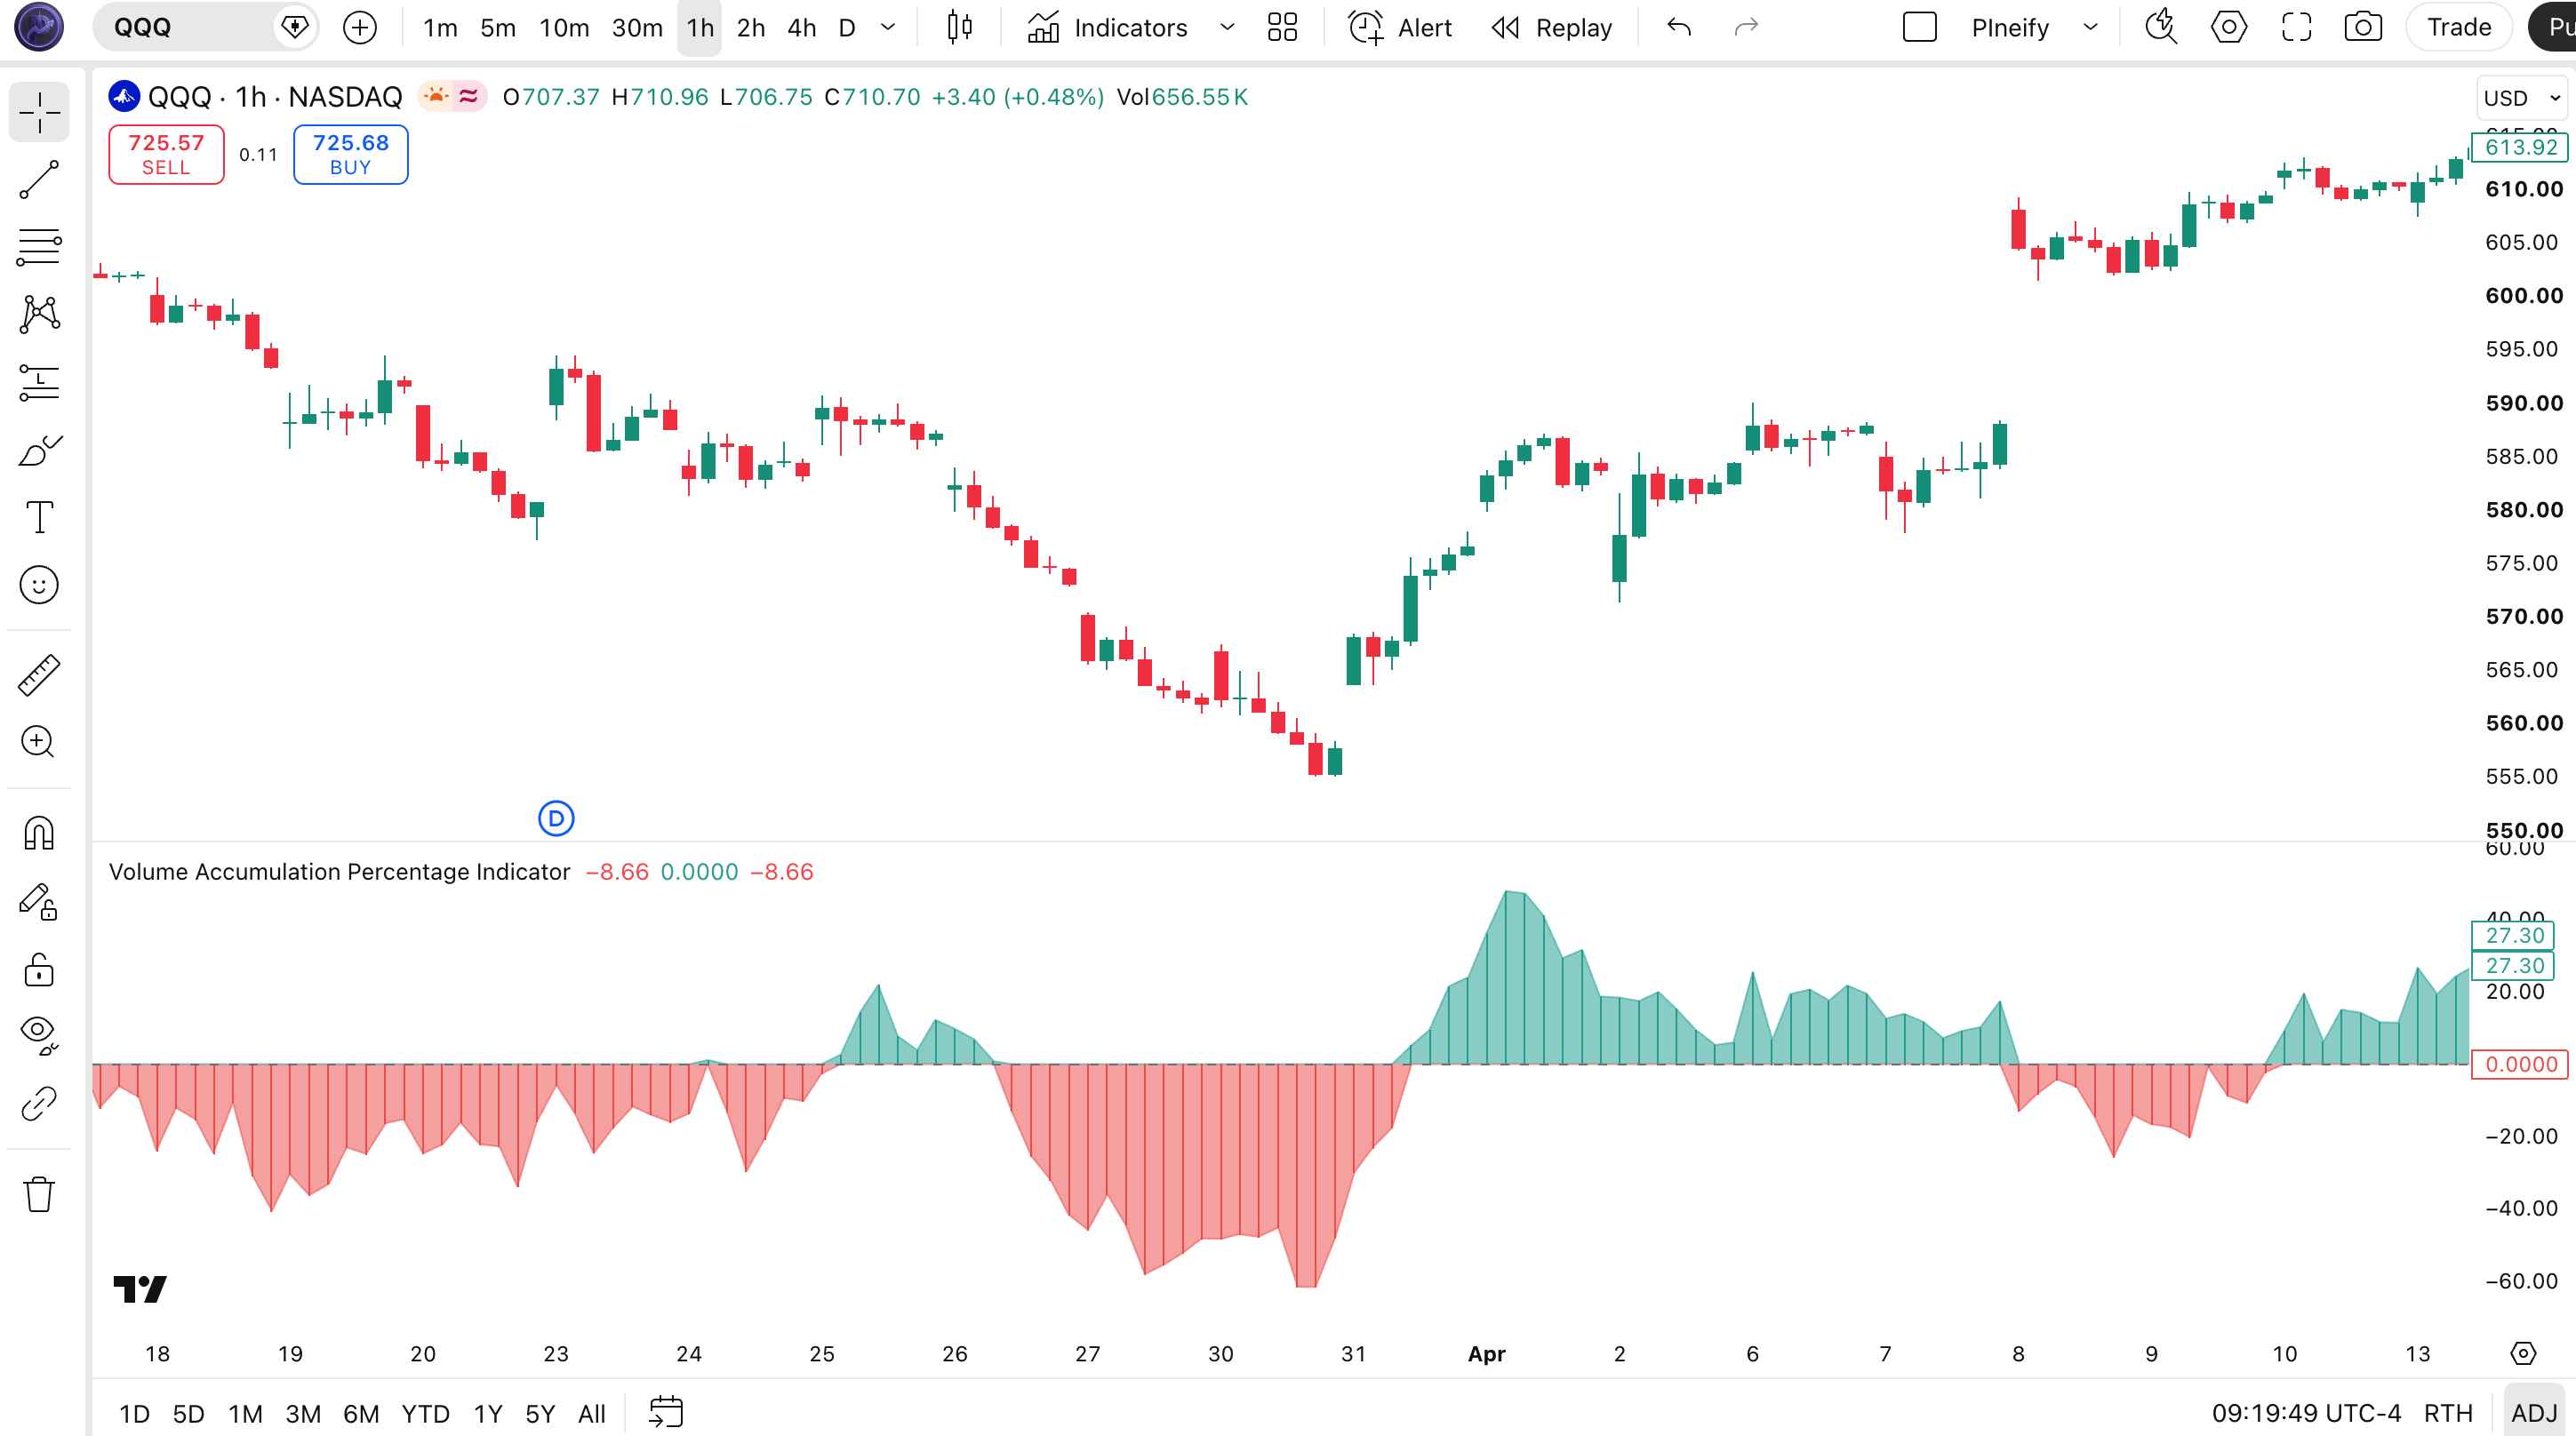Viewport: 2576px width, 1436px height.
Task: Create a new price Alert
Action: (1400, 27)
